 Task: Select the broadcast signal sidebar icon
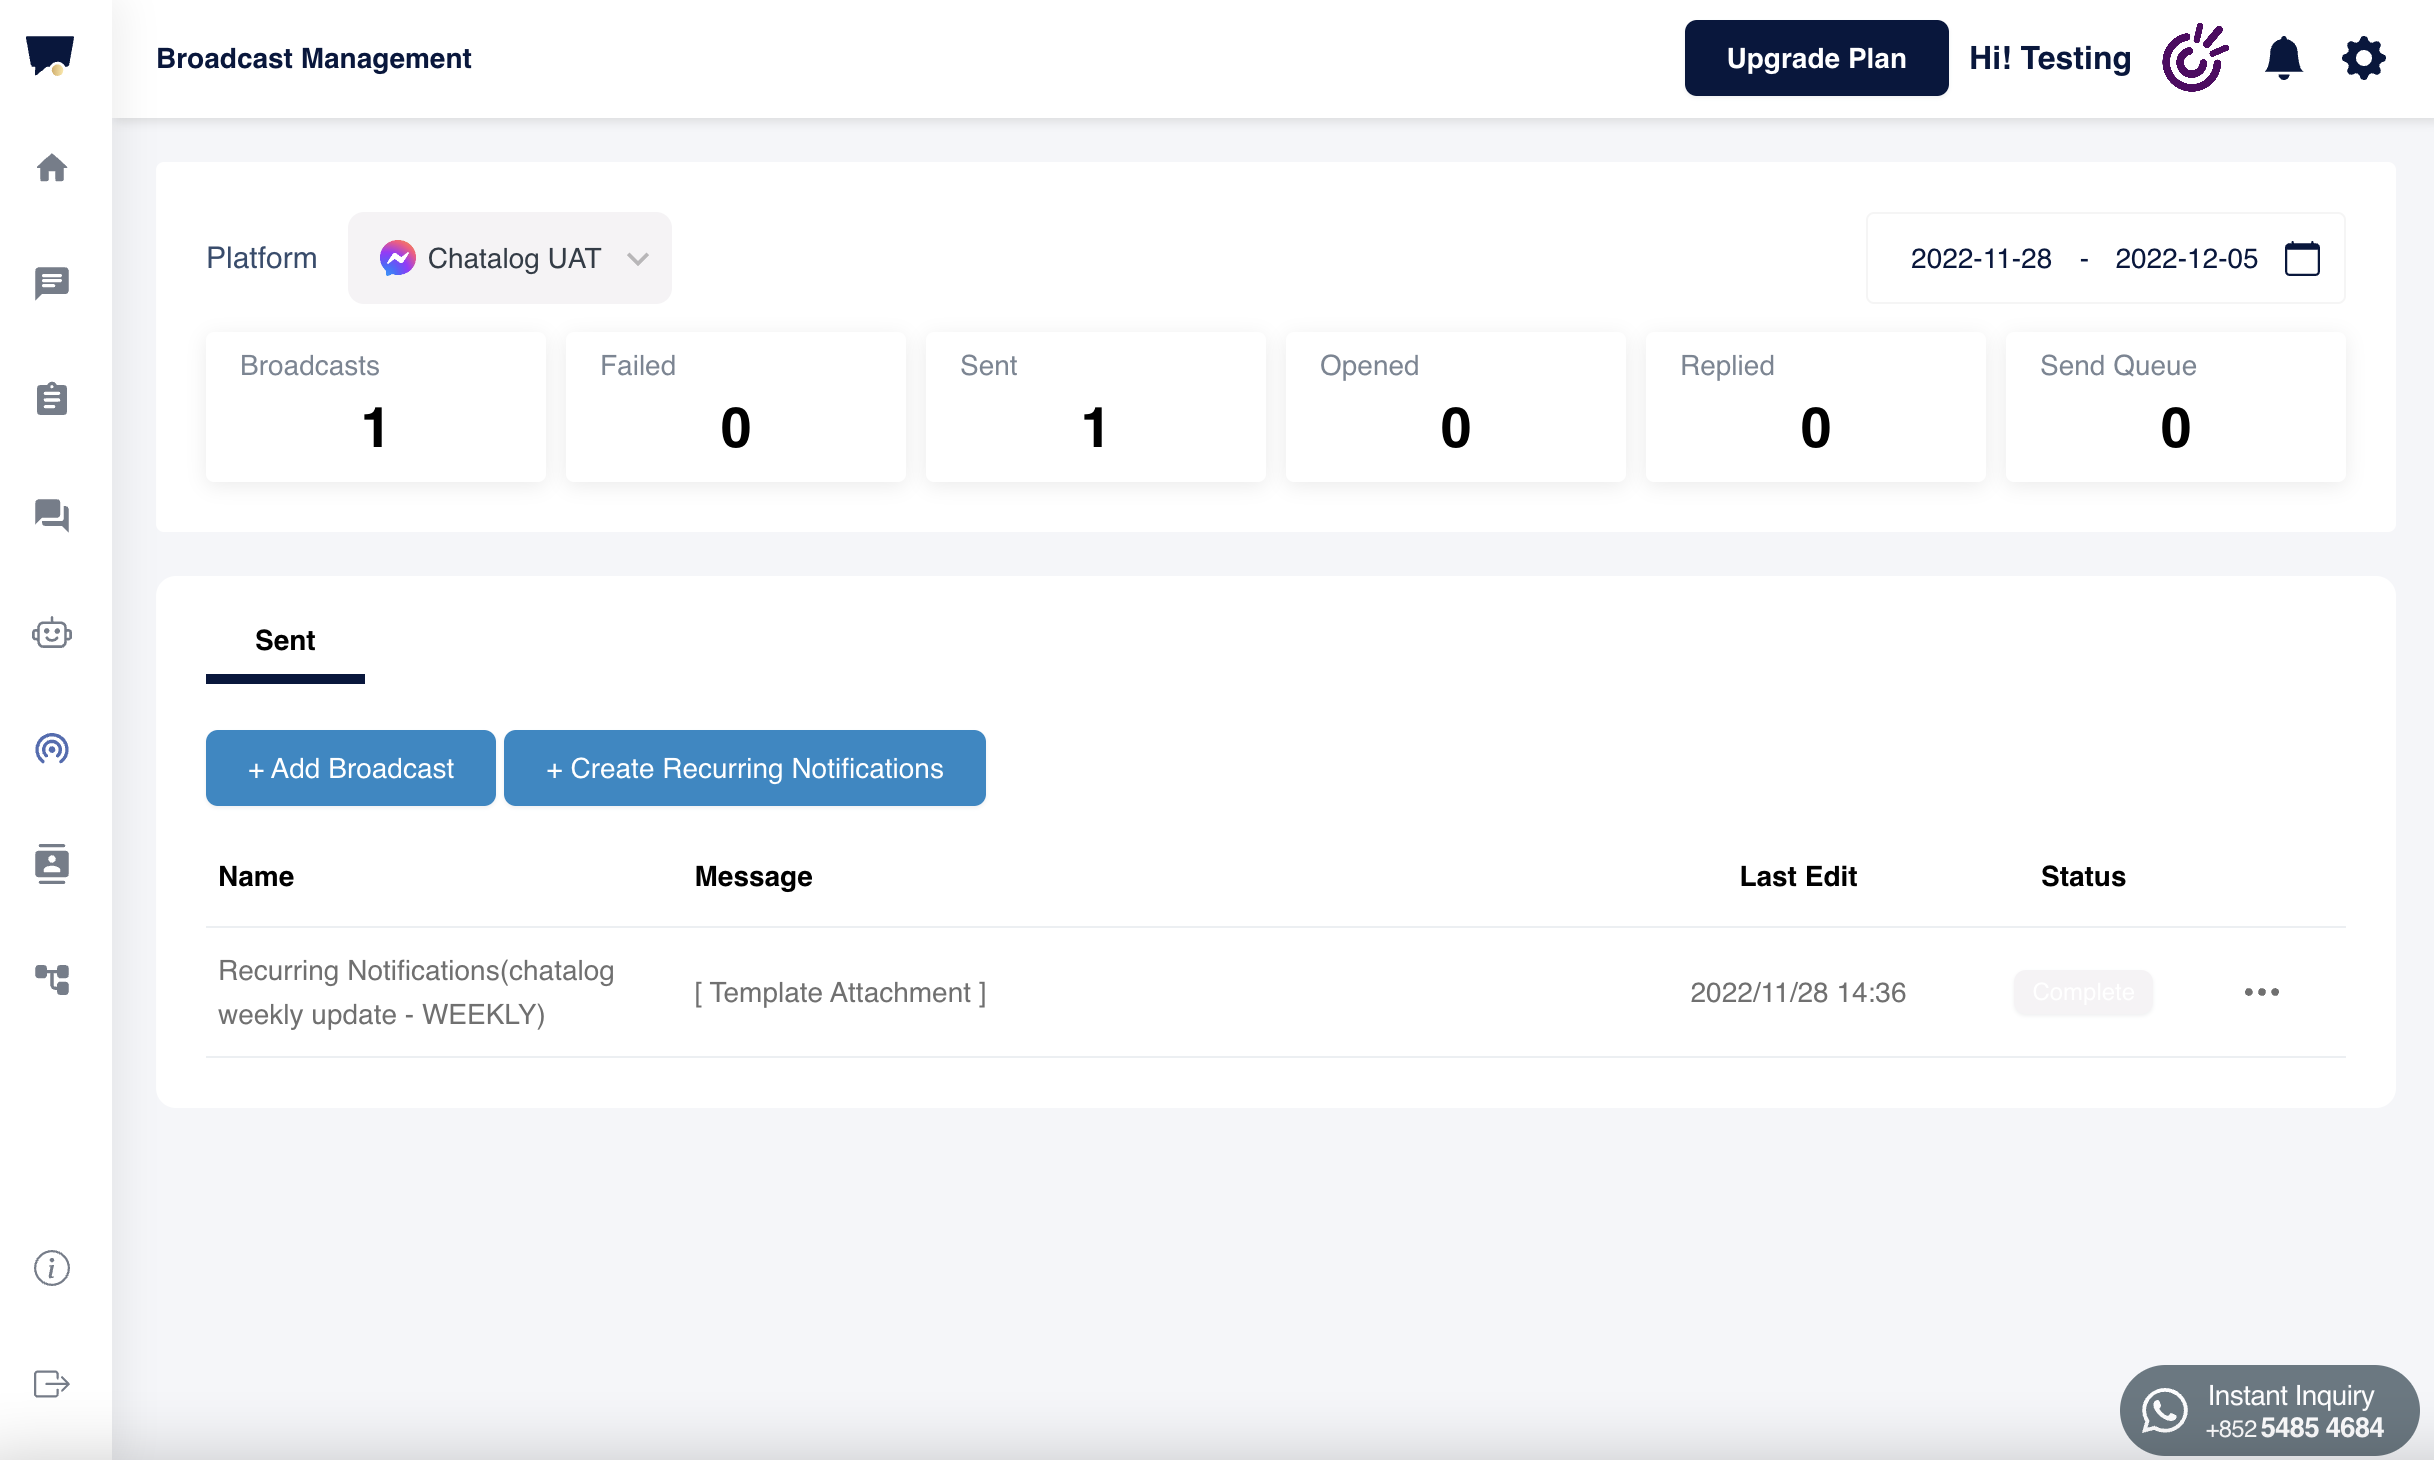tap(52, 749)
